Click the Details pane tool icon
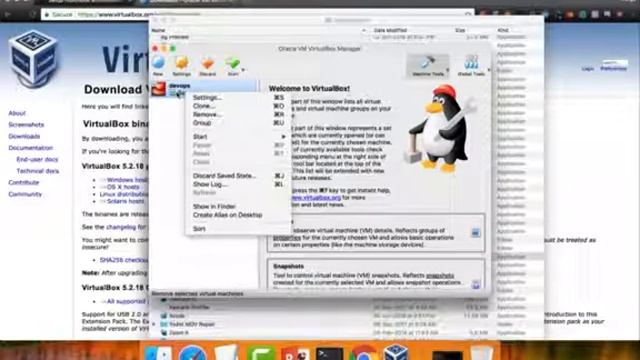The height and width of the screenshot is (360, 640). 476,233
